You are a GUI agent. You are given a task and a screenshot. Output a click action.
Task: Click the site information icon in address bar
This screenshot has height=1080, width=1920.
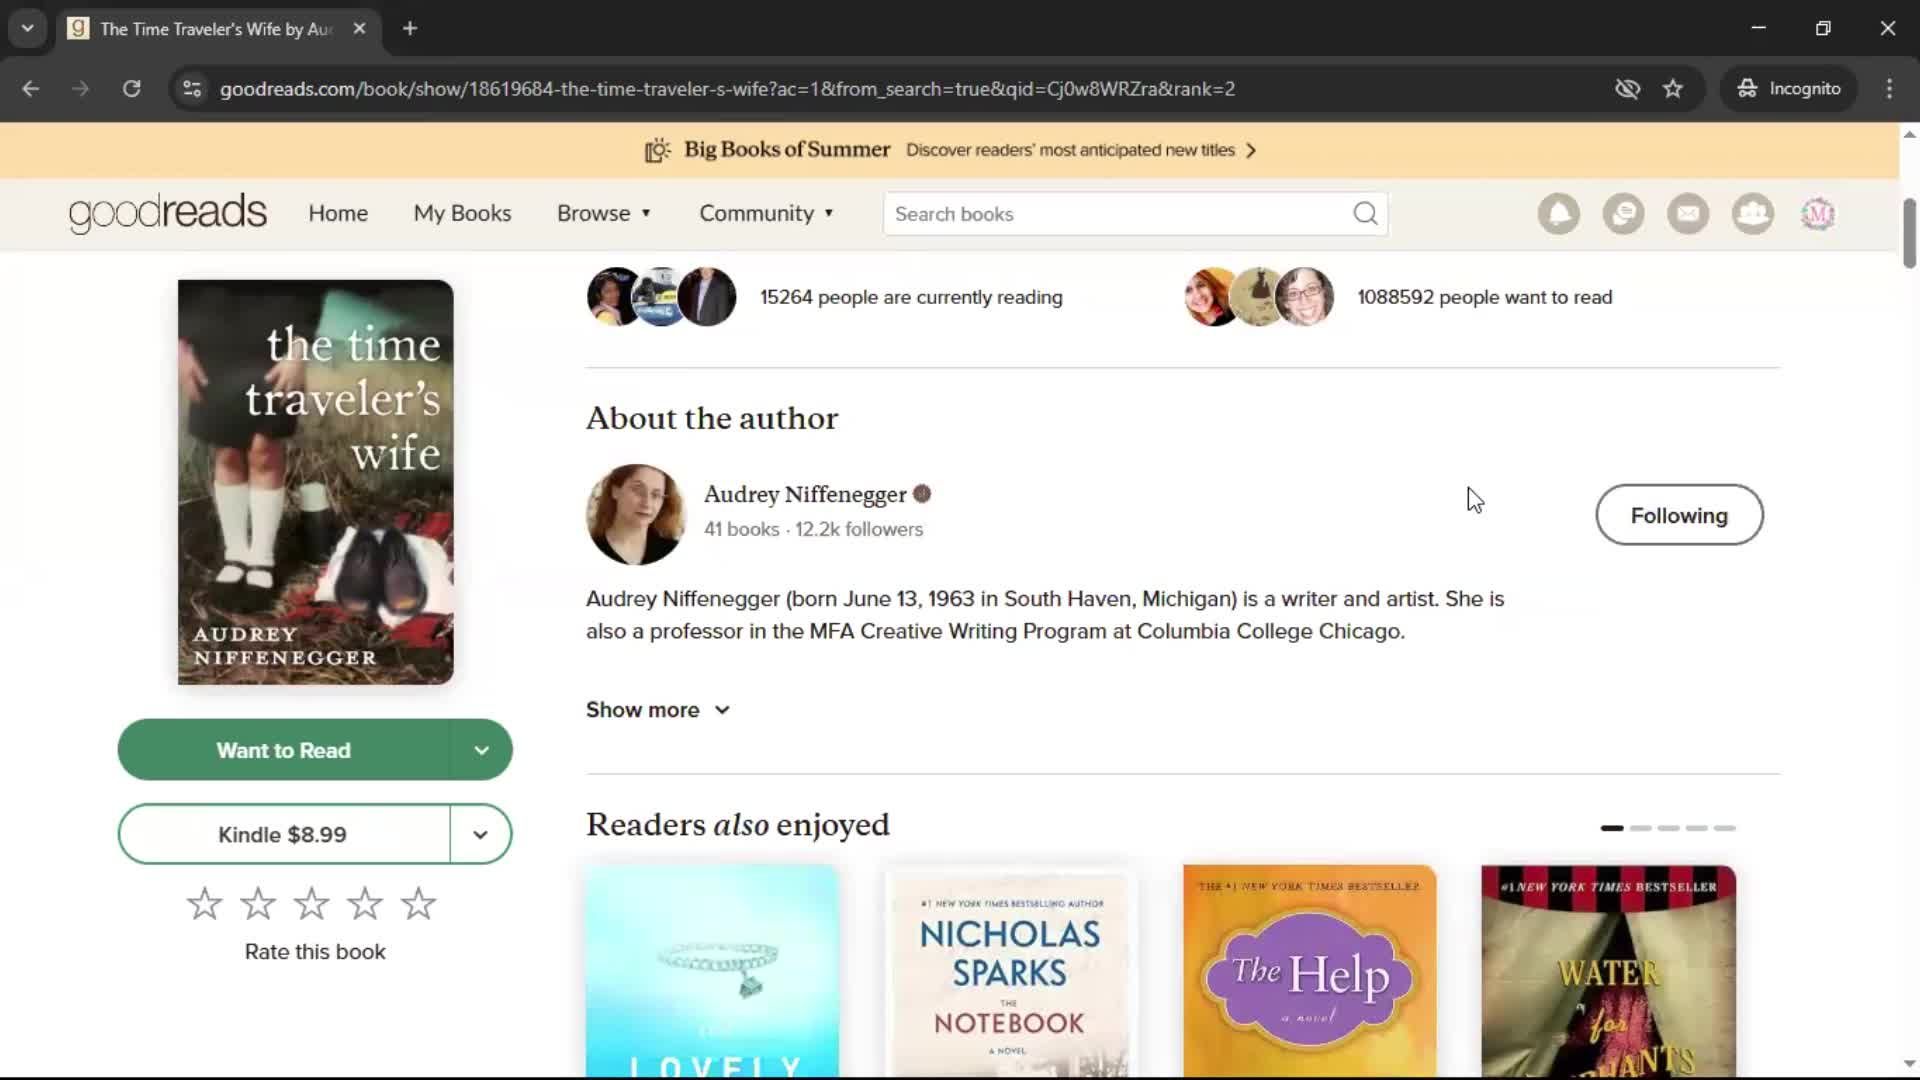(192, 89)
